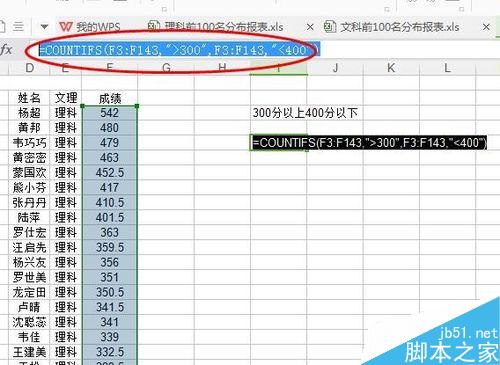Screen dimensions: 500x365
Task: Select the cell with name 王建美
Action: 29,352
